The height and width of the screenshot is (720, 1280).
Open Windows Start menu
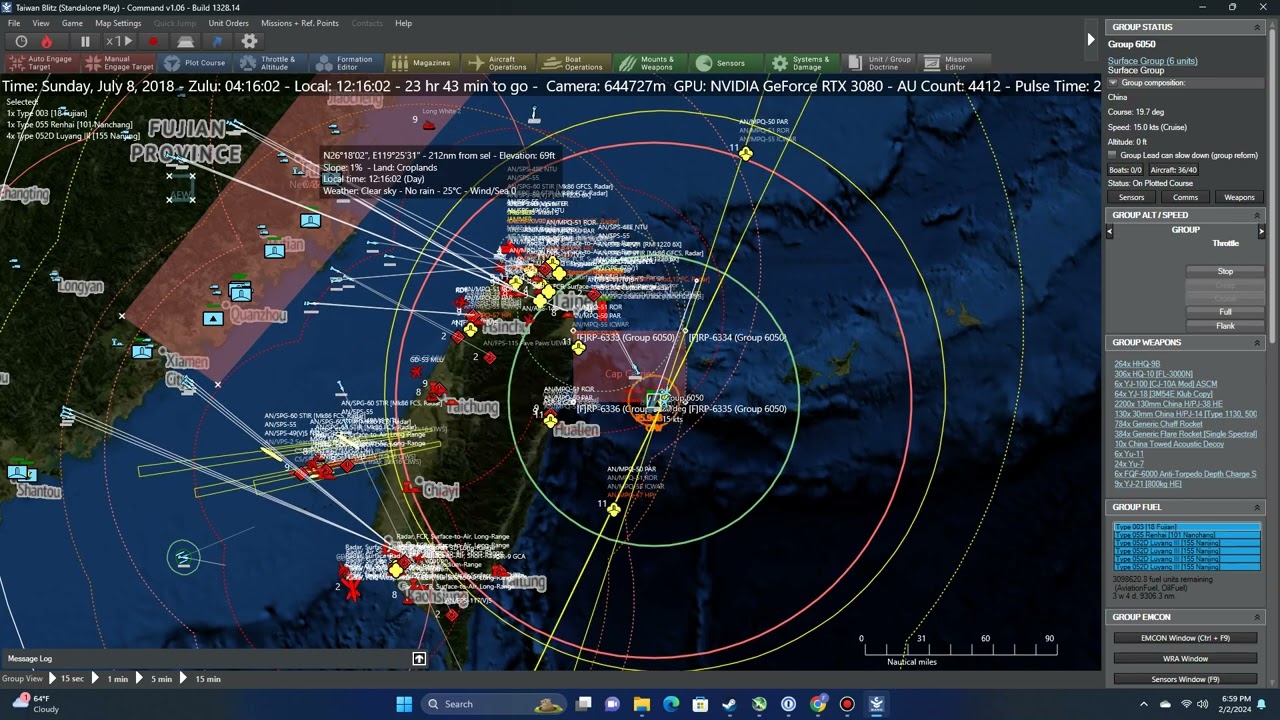(x=404, y=704)
